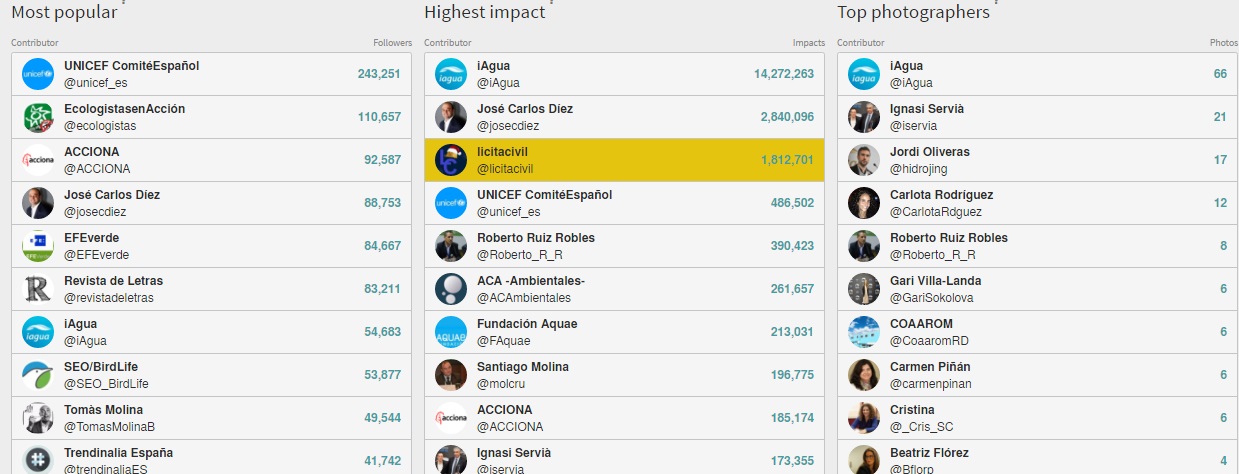1239x474 pixels.
Task: Click the UNICEF avatar in Most popular
Action: pyautogui.click(x=38, y=74)
